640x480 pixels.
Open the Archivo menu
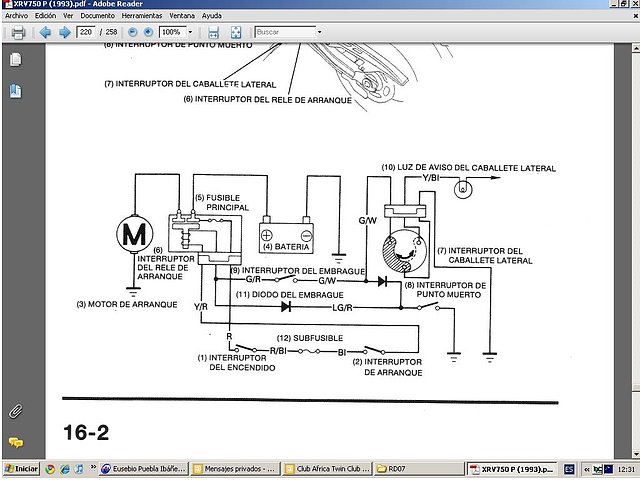tap(16, 16)
